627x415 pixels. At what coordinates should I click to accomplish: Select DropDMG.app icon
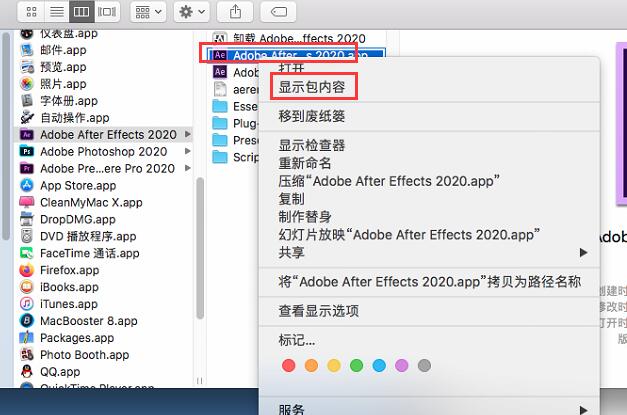click(x=26, y=219)
